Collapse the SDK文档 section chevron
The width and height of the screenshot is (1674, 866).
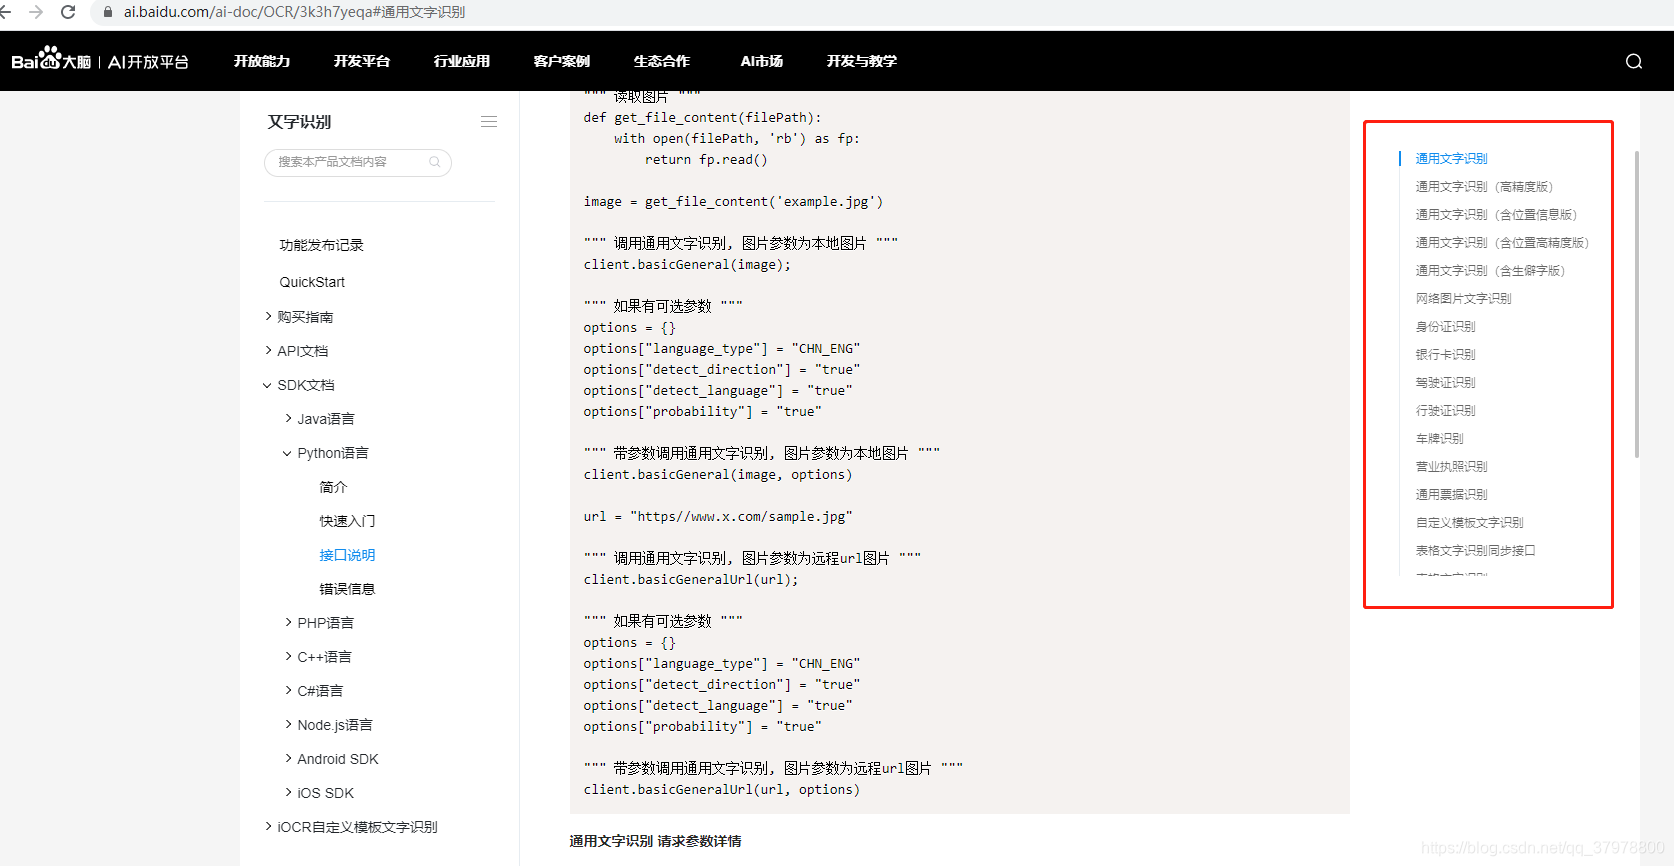point(268,385)
